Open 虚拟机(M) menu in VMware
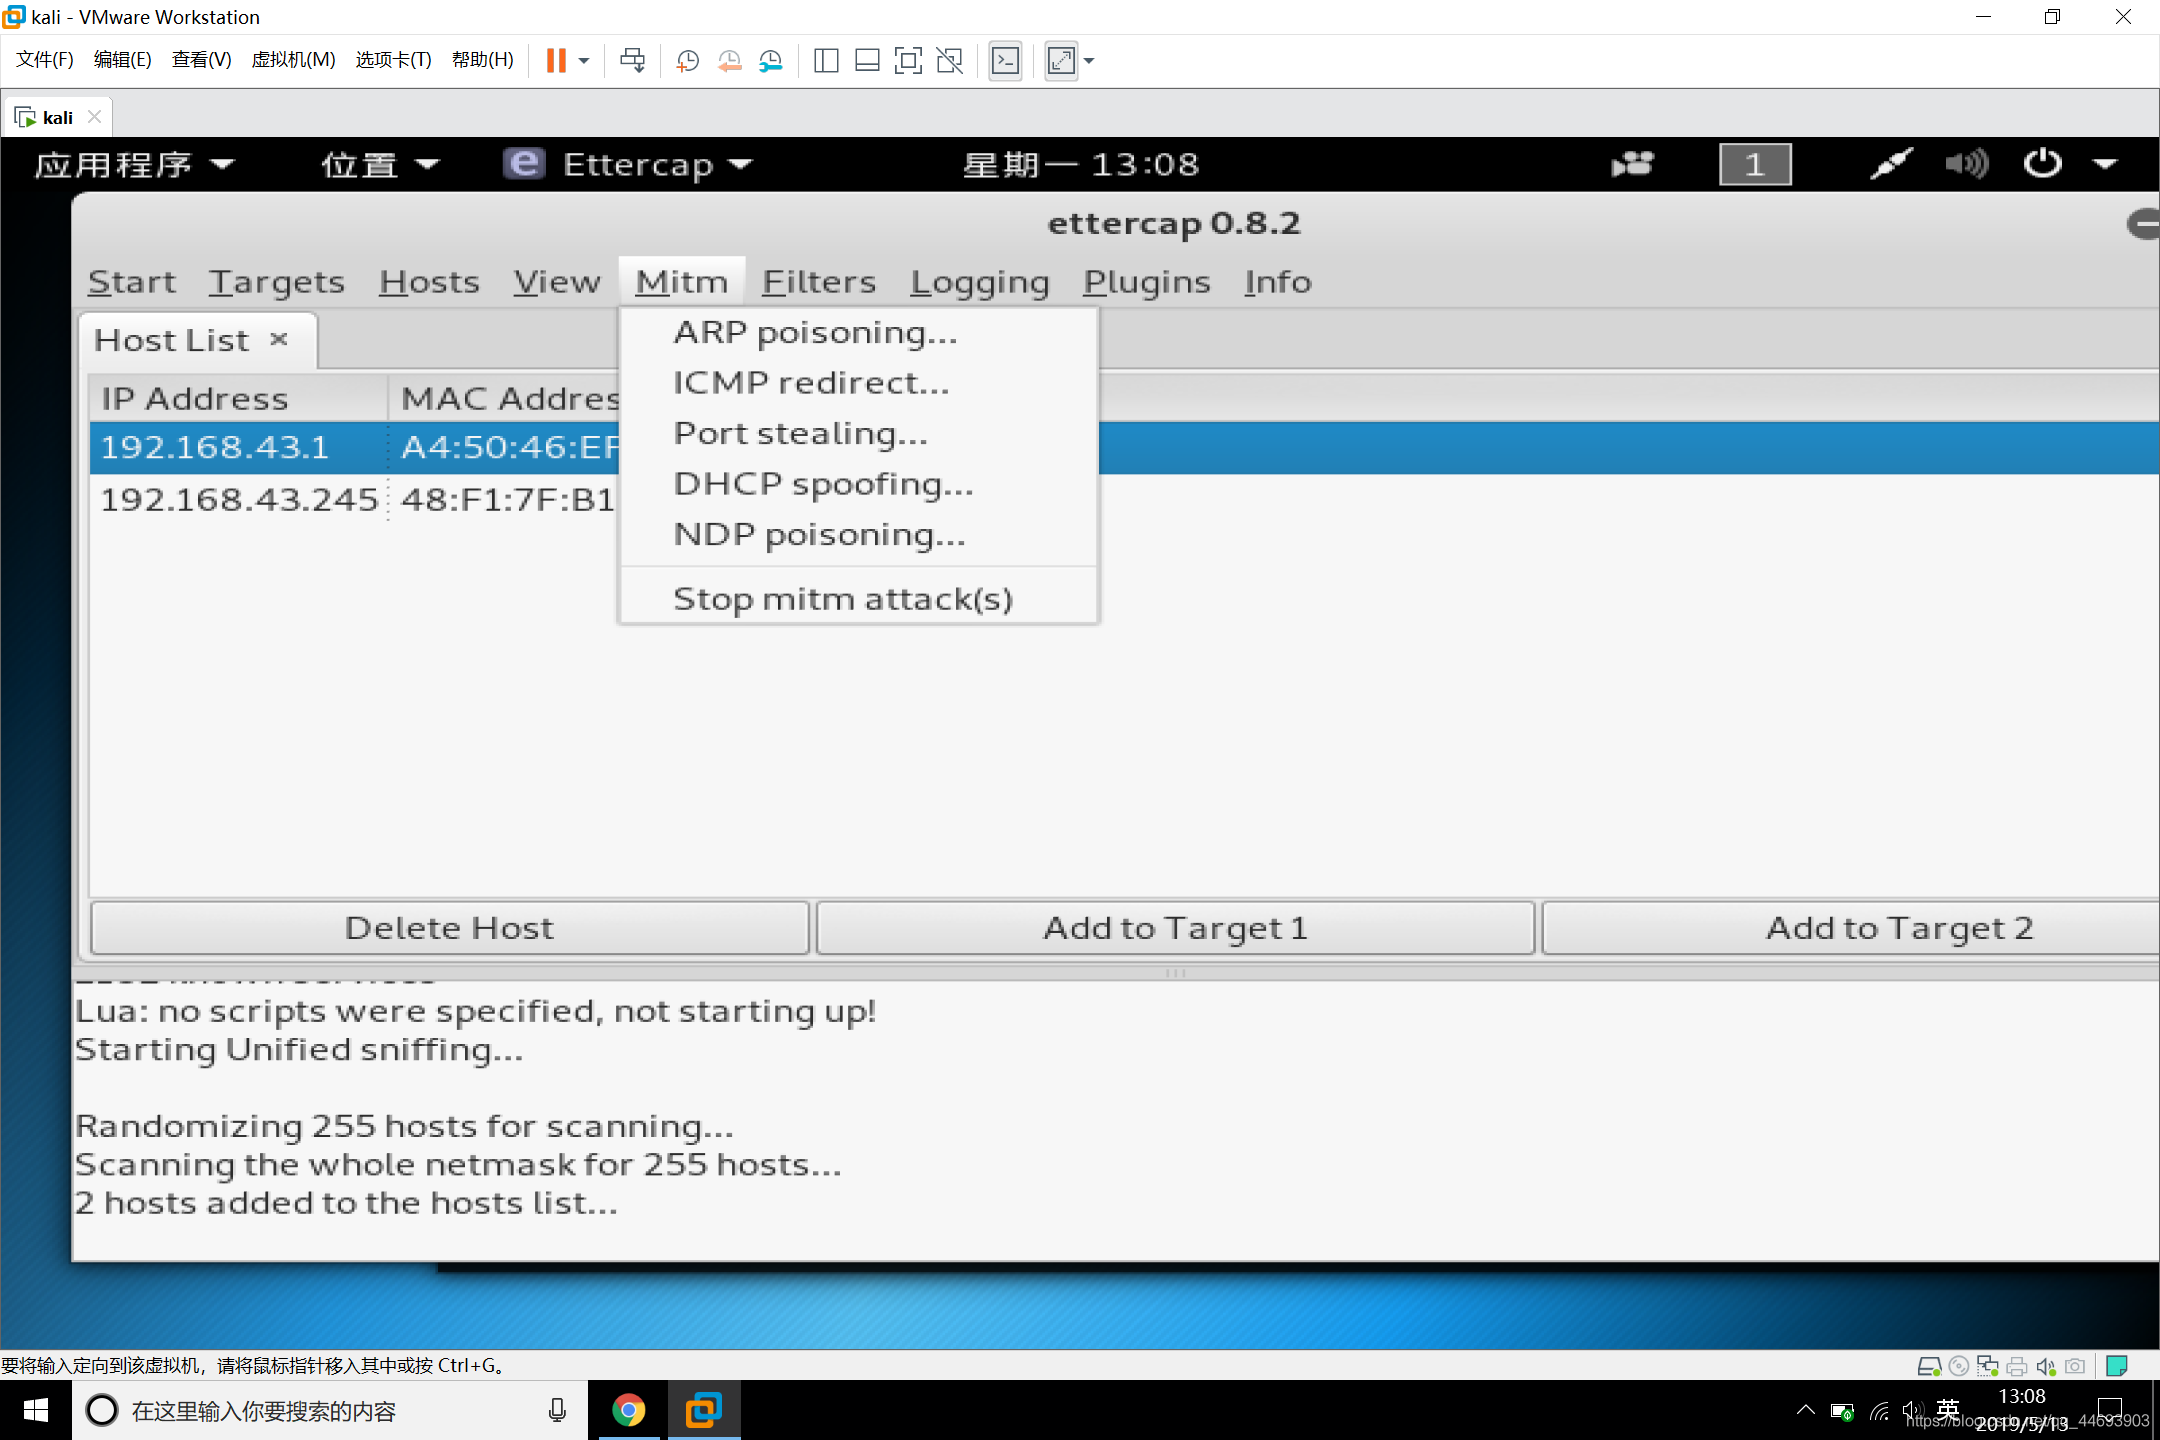 [293, 59]
